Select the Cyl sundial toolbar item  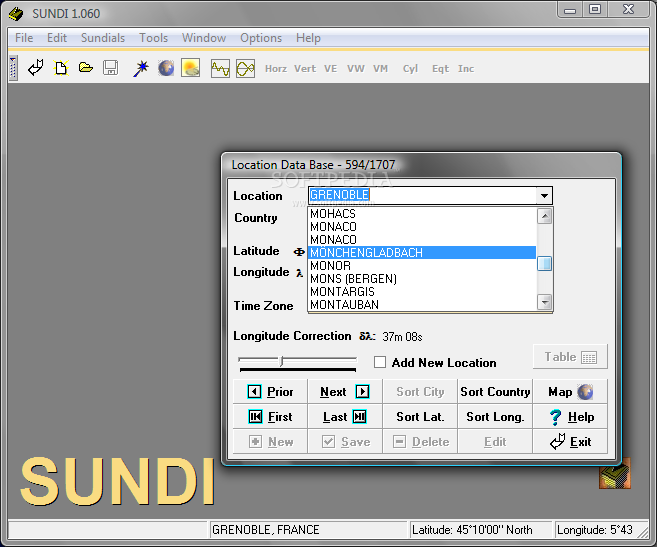[x=410, y=69]
